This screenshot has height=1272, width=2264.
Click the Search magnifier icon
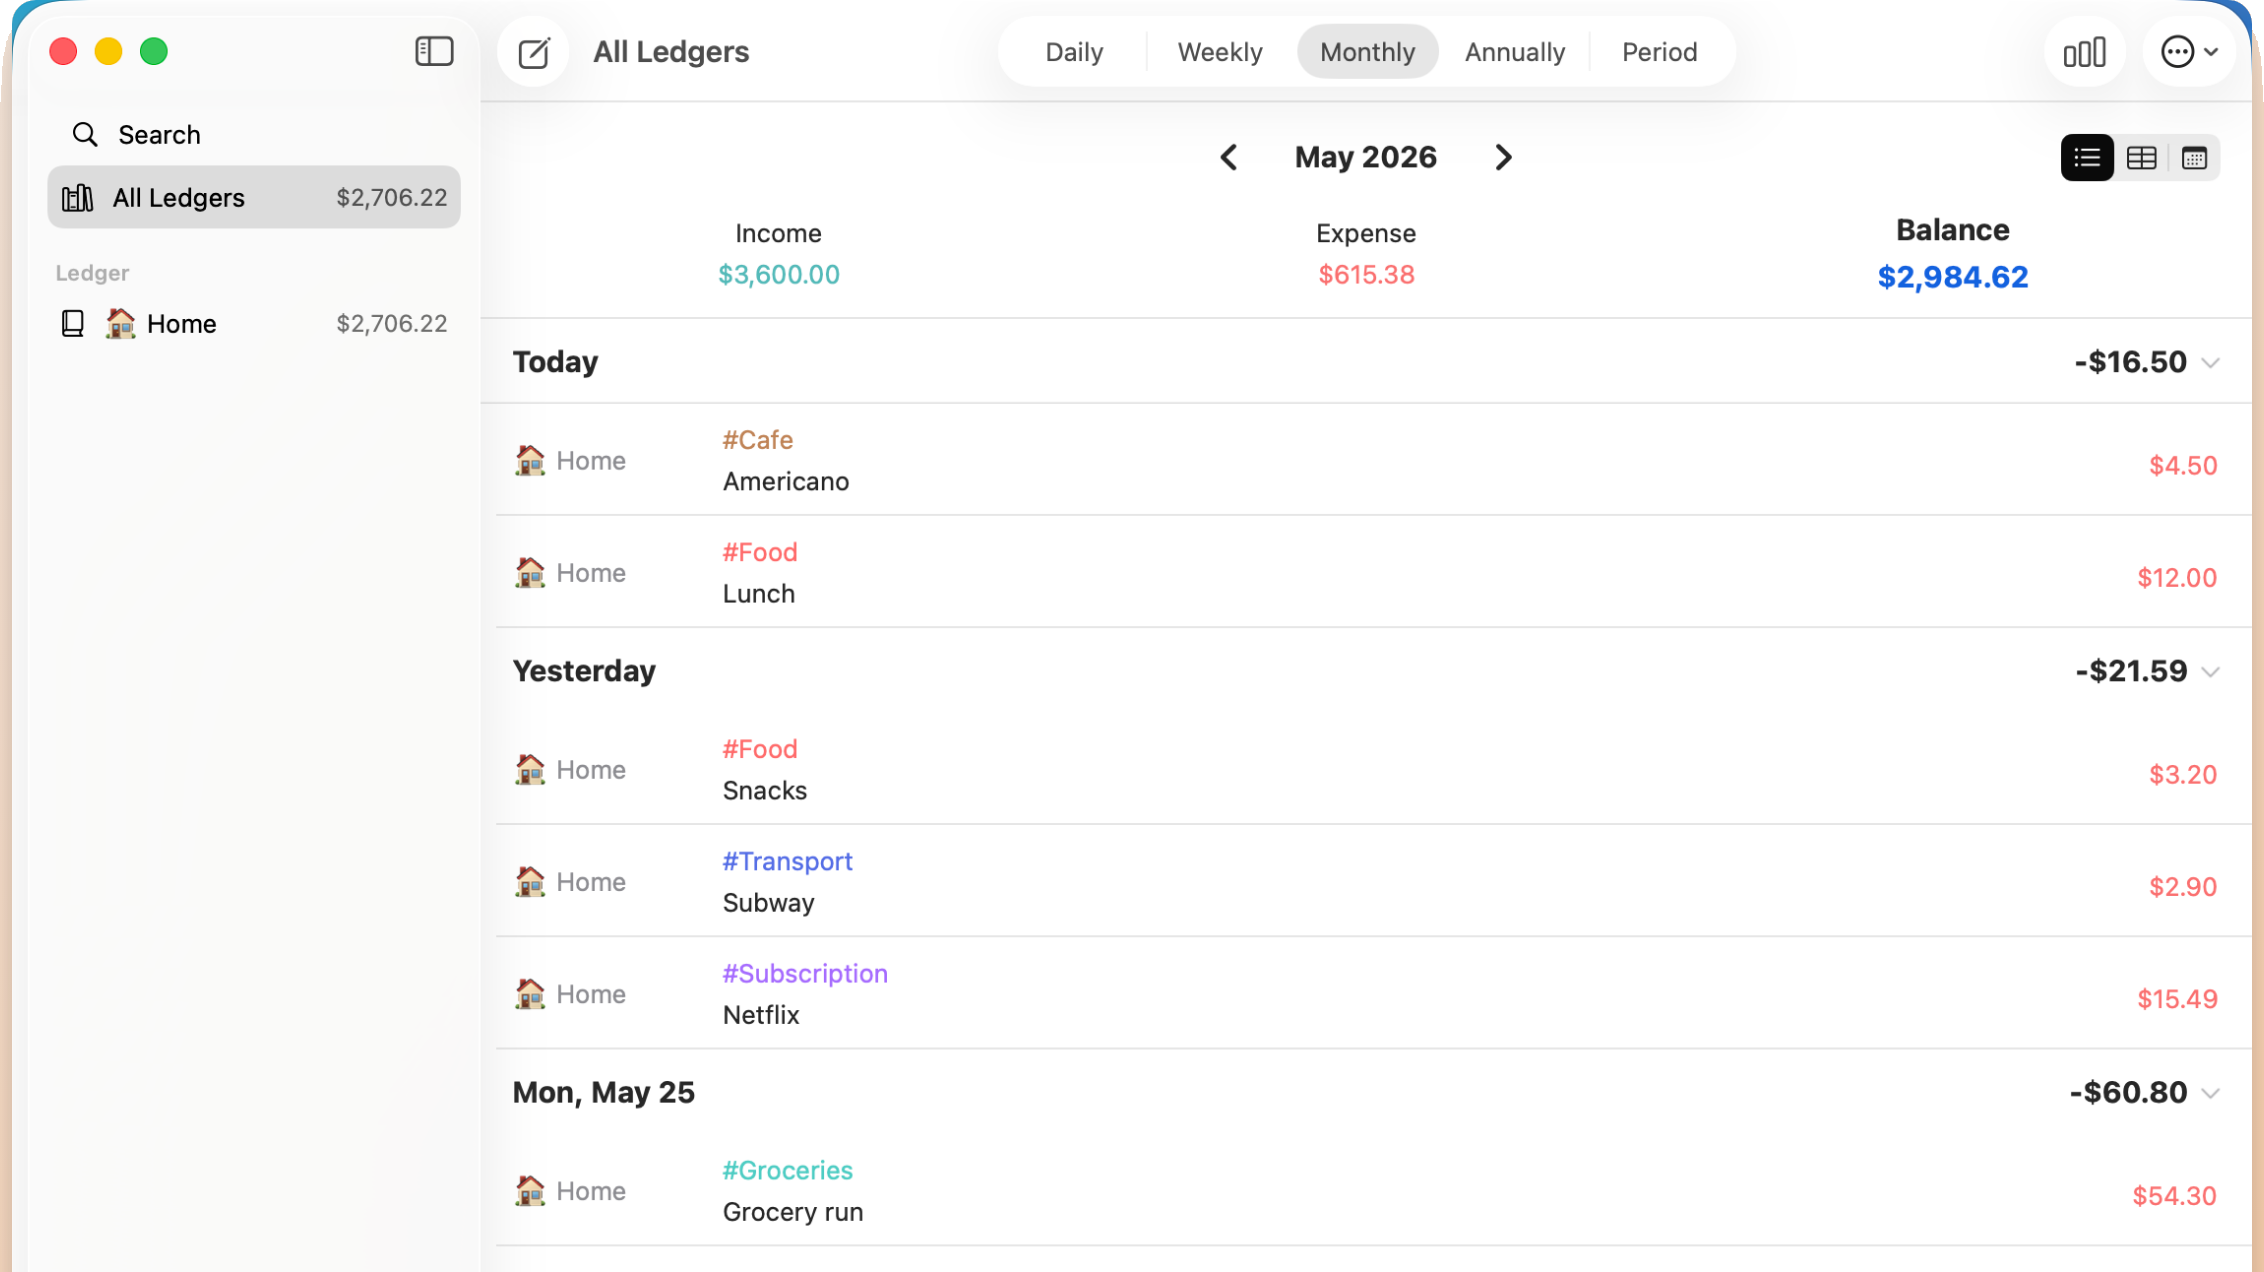(85, 134)
